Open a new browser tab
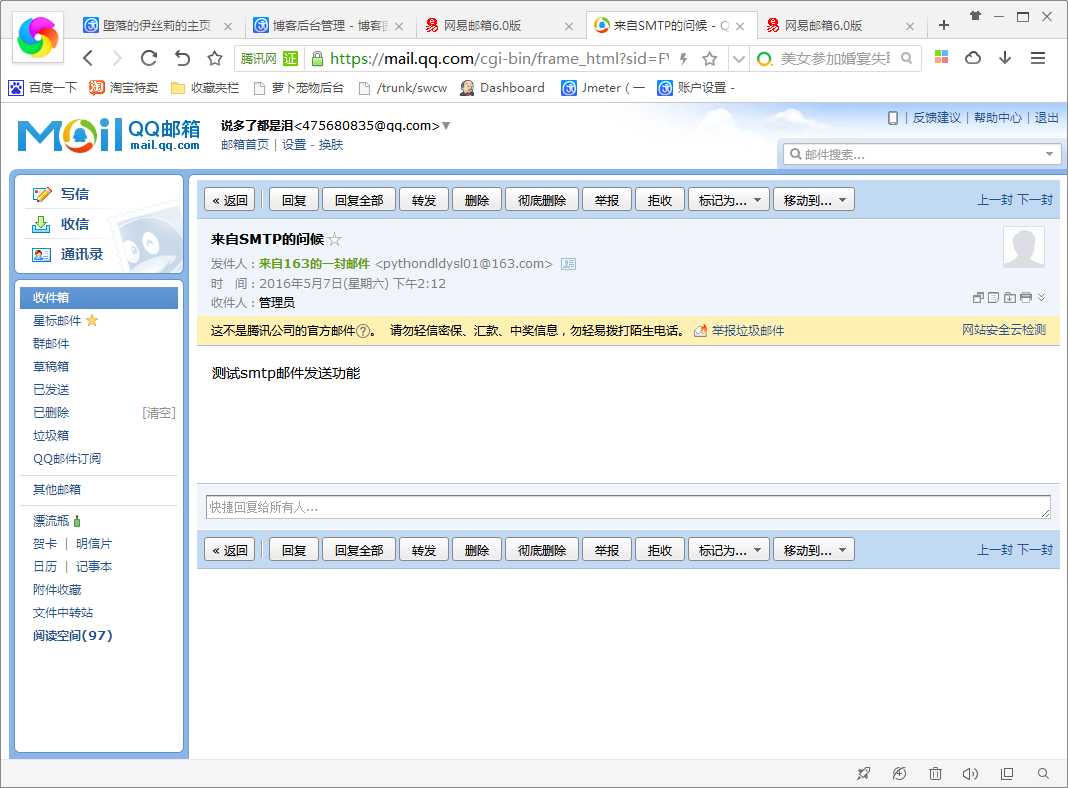 (x=943, y=25)
